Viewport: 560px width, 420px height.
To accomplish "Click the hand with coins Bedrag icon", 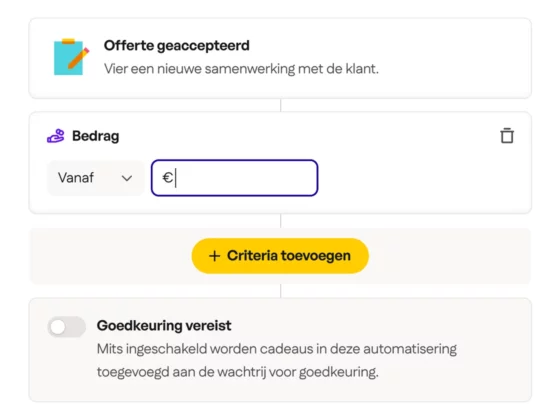I will click(56, 136).
